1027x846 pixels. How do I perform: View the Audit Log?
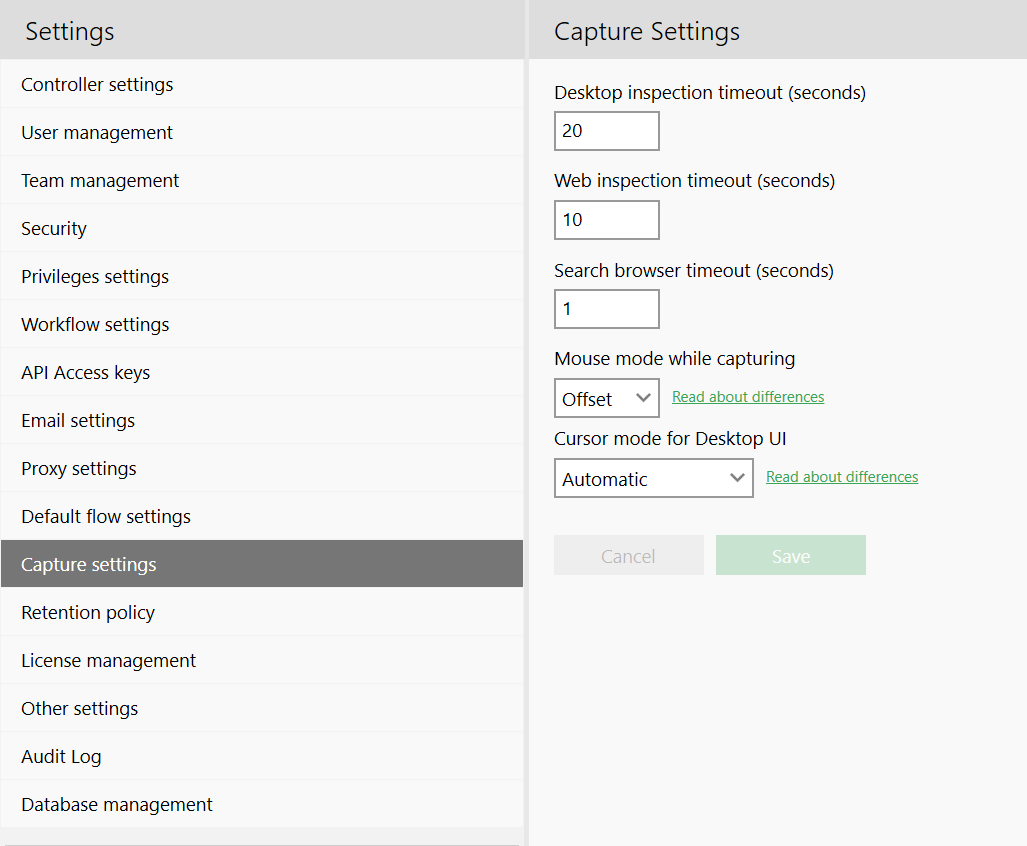61,757
